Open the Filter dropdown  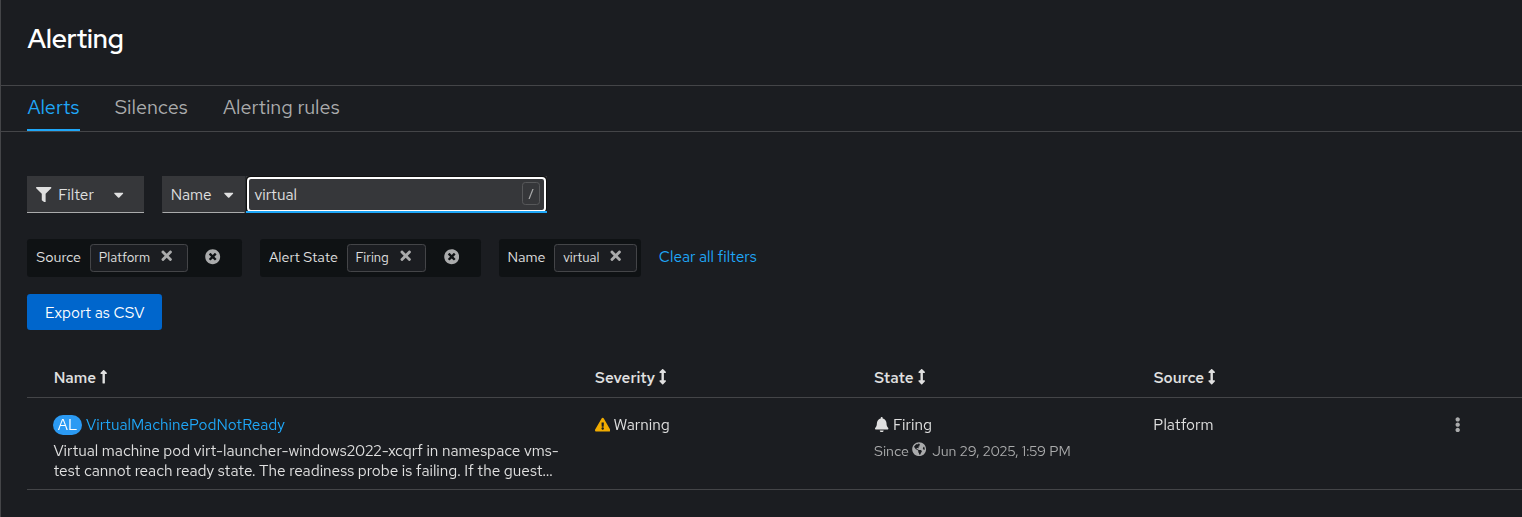pos(85,194)
